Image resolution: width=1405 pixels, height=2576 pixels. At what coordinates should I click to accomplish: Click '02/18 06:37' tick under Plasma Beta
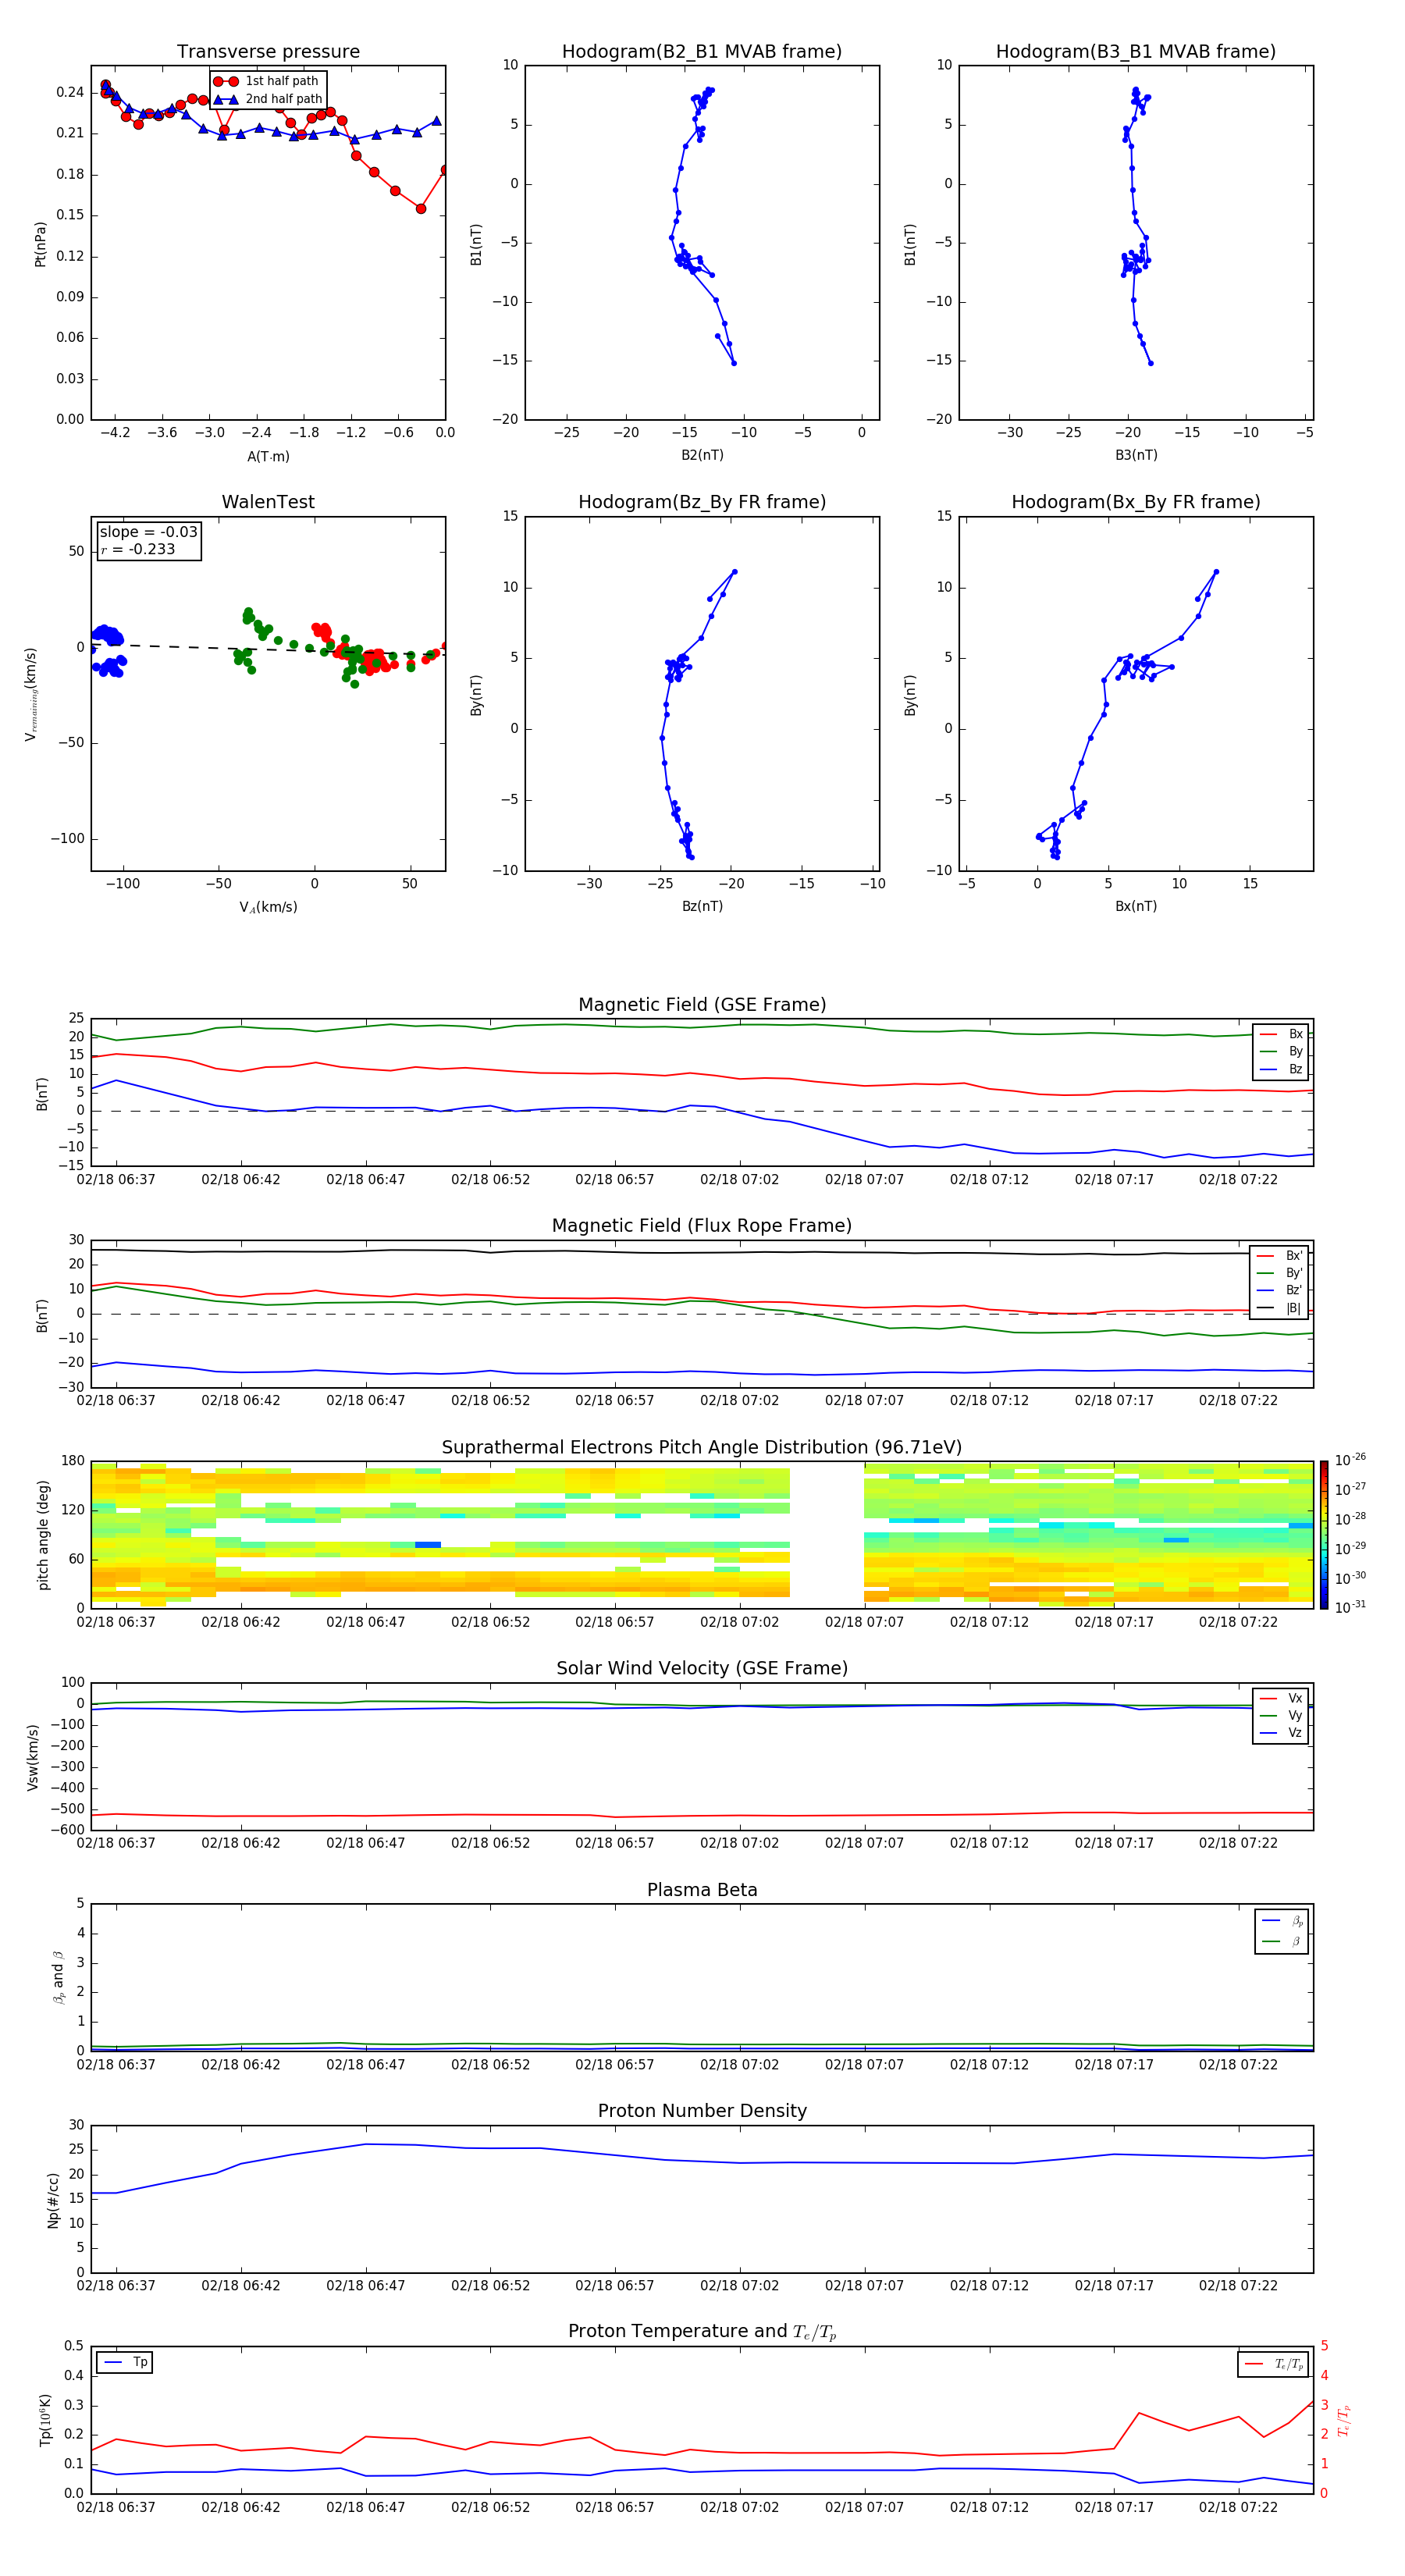pos(116,2065)
